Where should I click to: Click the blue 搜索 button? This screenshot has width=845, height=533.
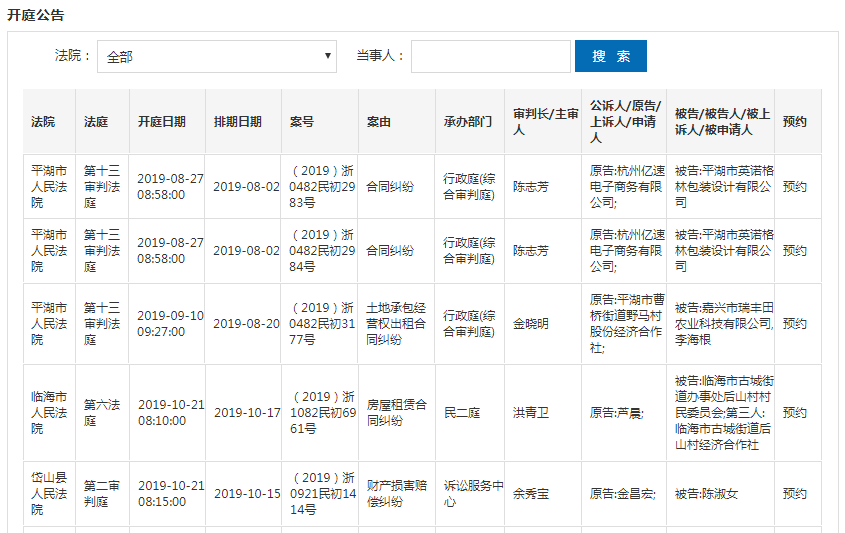tap(611, 56)
